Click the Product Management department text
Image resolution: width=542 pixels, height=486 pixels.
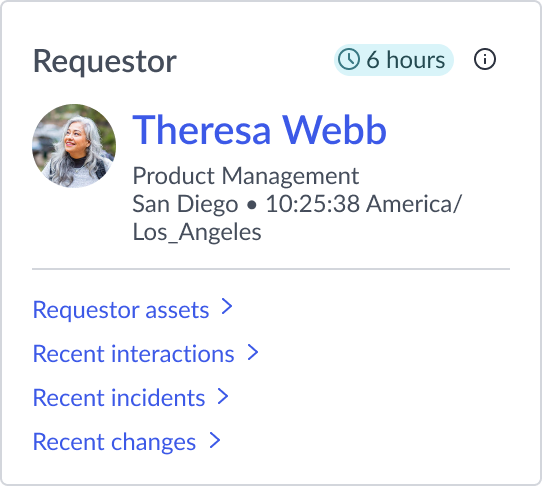[x=246, y=176]
